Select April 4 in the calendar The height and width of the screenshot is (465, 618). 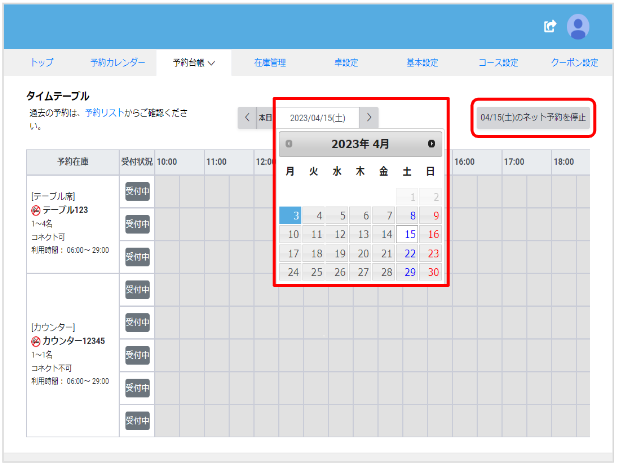[314, 216]
